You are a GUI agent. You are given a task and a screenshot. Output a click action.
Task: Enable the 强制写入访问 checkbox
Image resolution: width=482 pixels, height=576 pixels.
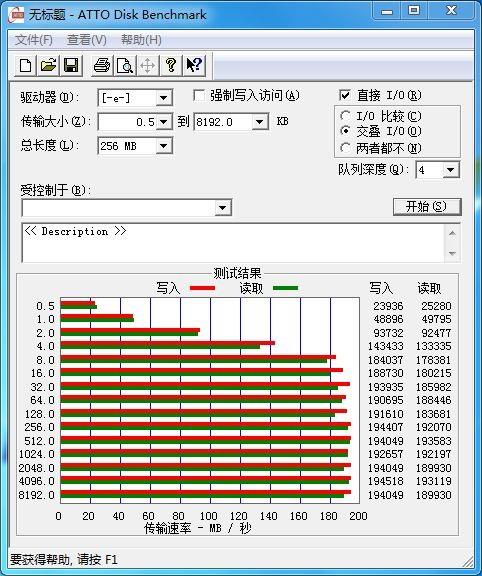(199, 96)
